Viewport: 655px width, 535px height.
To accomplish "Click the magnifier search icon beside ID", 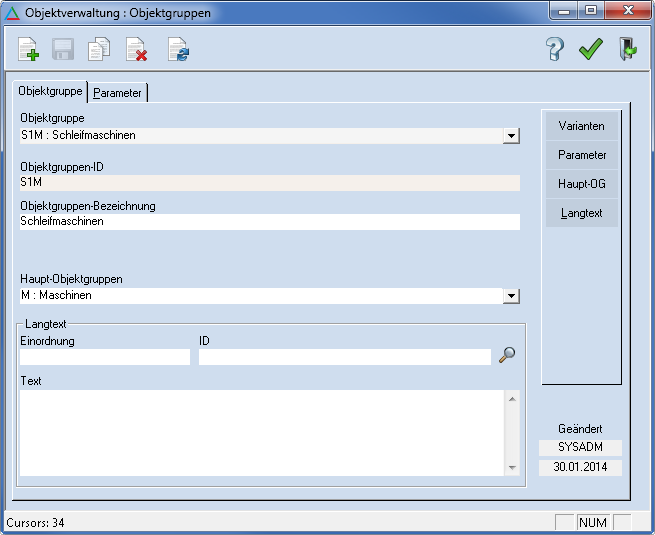I will pos(507,355).
